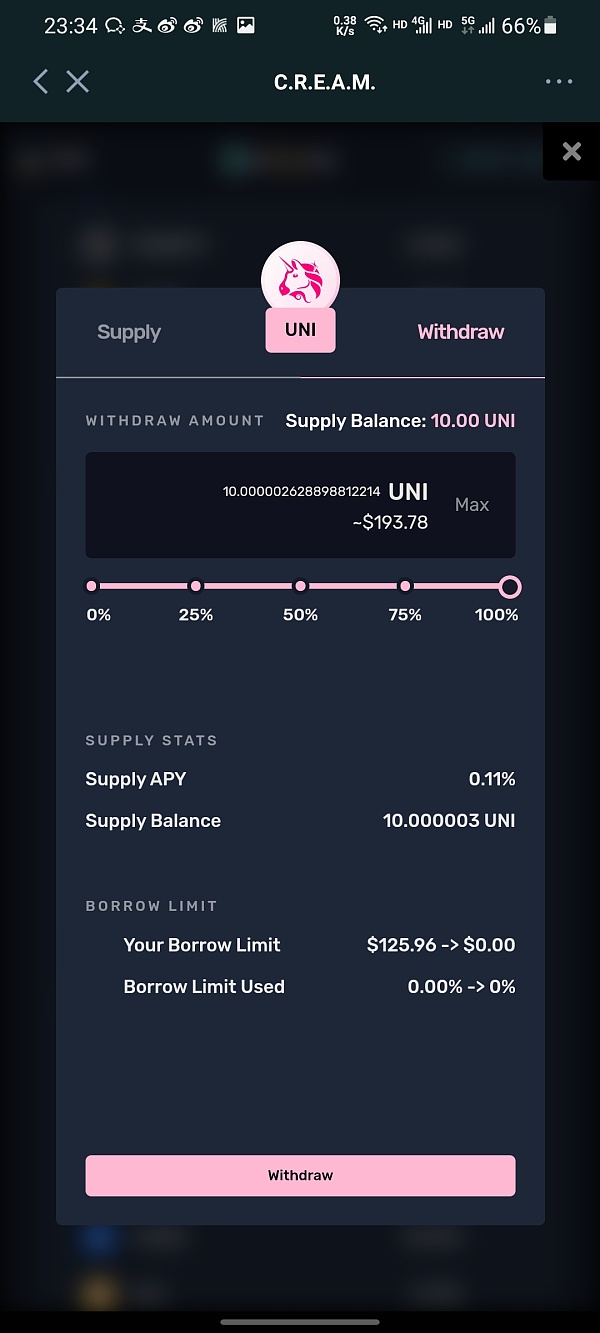Close the browser page with X icon
Screen dimensions: 600x1333
click(x=78, y=82)
